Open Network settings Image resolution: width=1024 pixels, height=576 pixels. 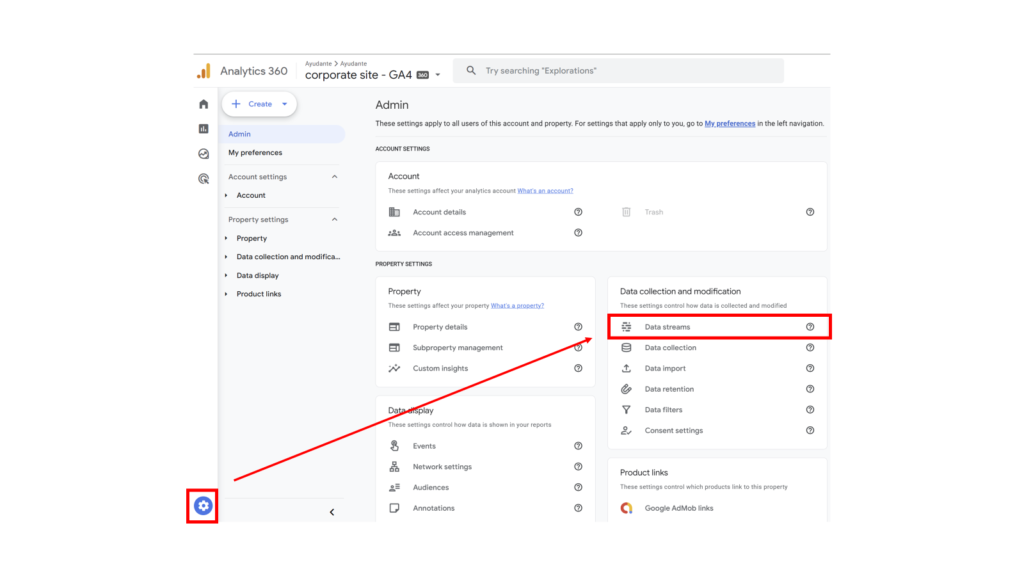pos(442,467)
